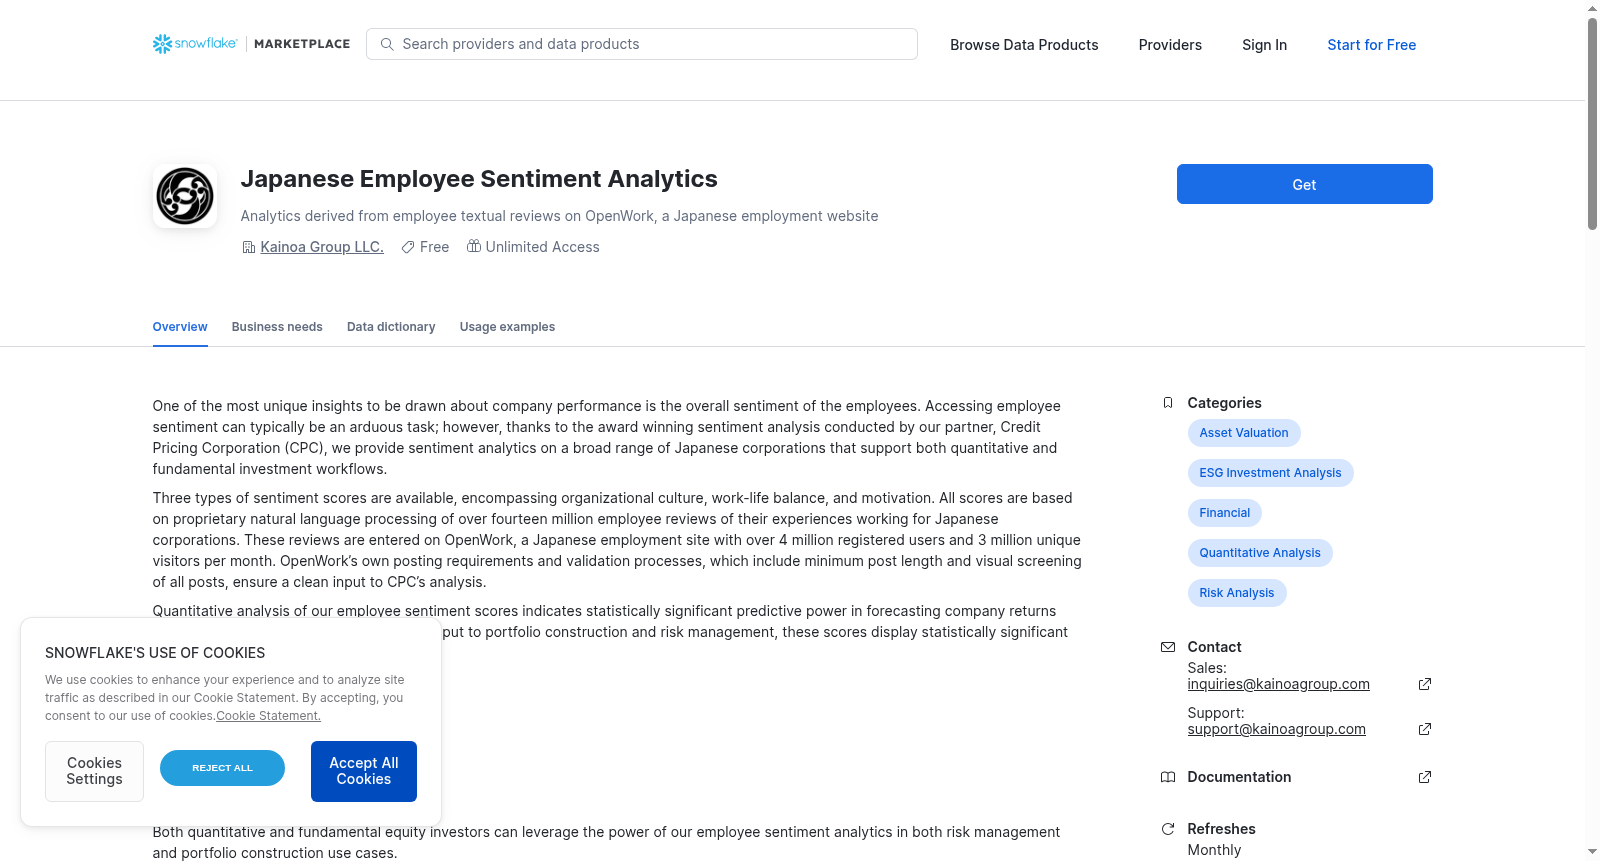Open the Sales email external link icon
Image resolution: width=1600 pixels, height=861 pixels.
click(1425, 684)
